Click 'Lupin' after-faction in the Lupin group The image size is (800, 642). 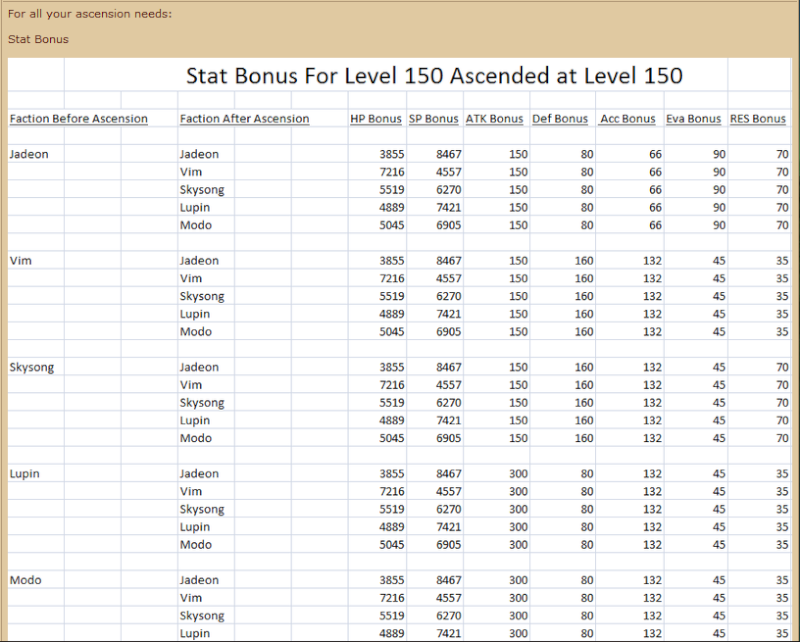click(195, 527)
